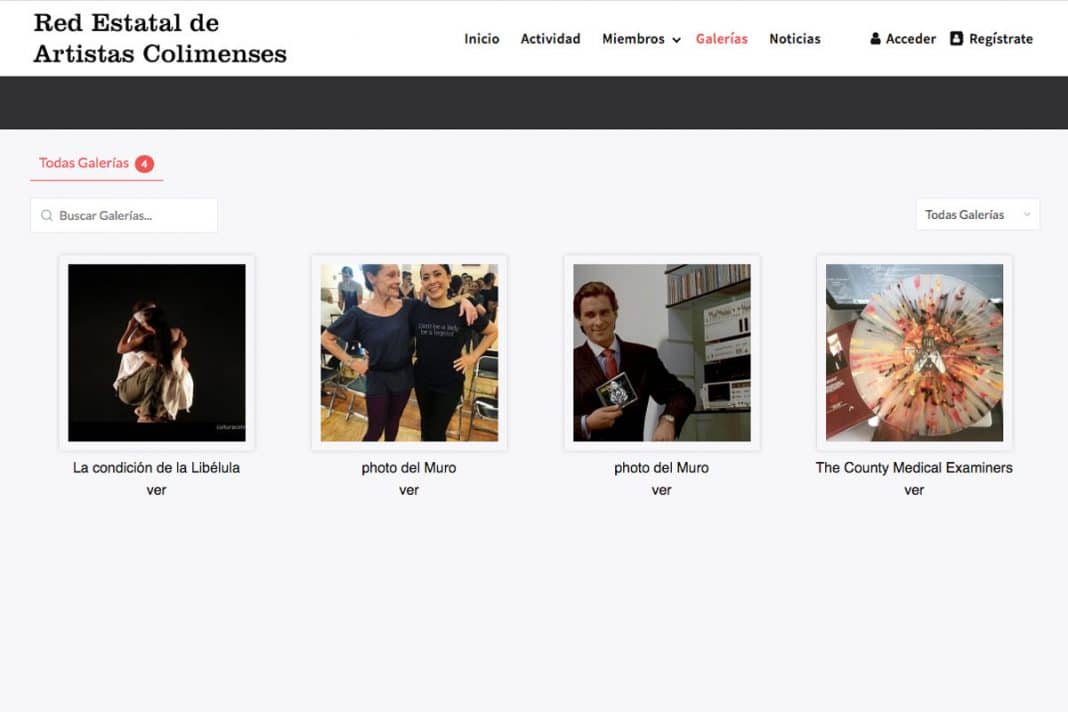
Task: Click ver under The County Medical Examiners
Action: point(914,490)
